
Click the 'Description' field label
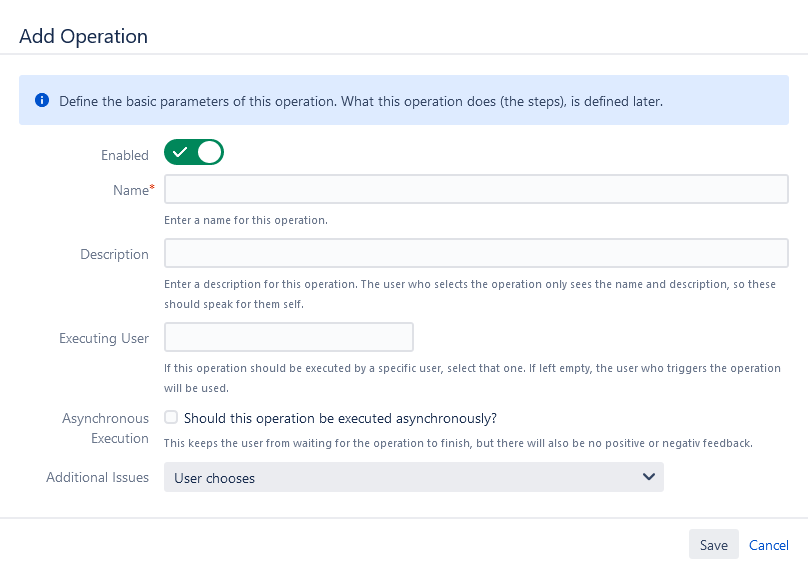[114, 254]
